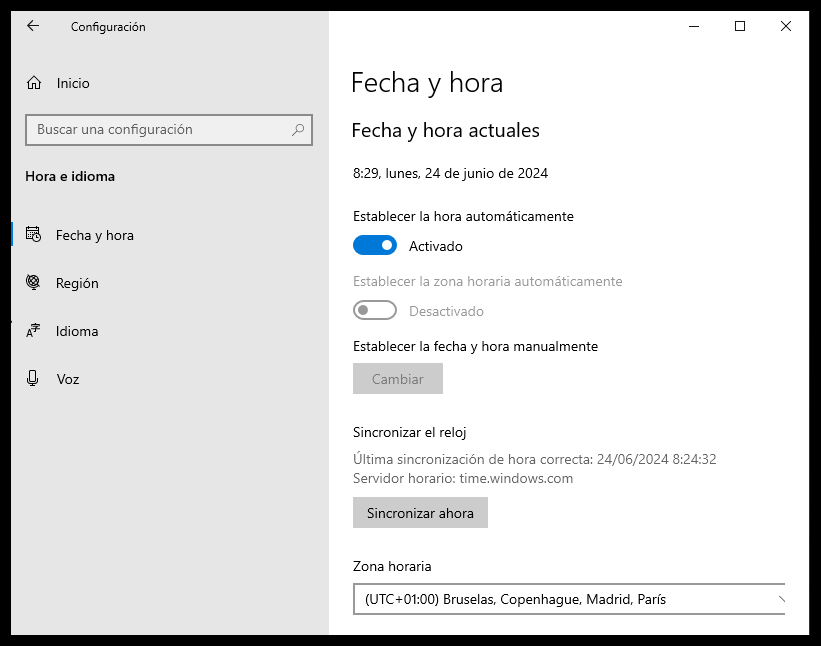Open the Voz section
Image resolution: width=821 pixels, height=646 pixels.
pos(170,378)
